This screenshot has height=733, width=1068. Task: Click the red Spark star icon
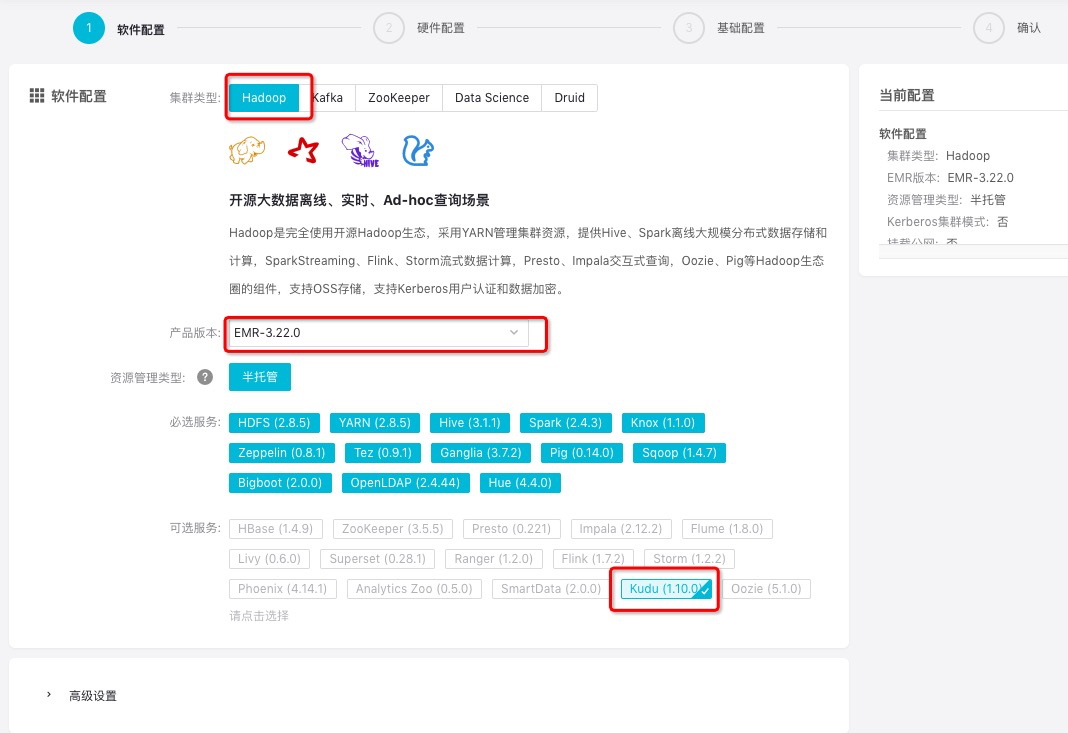[303, 151]
